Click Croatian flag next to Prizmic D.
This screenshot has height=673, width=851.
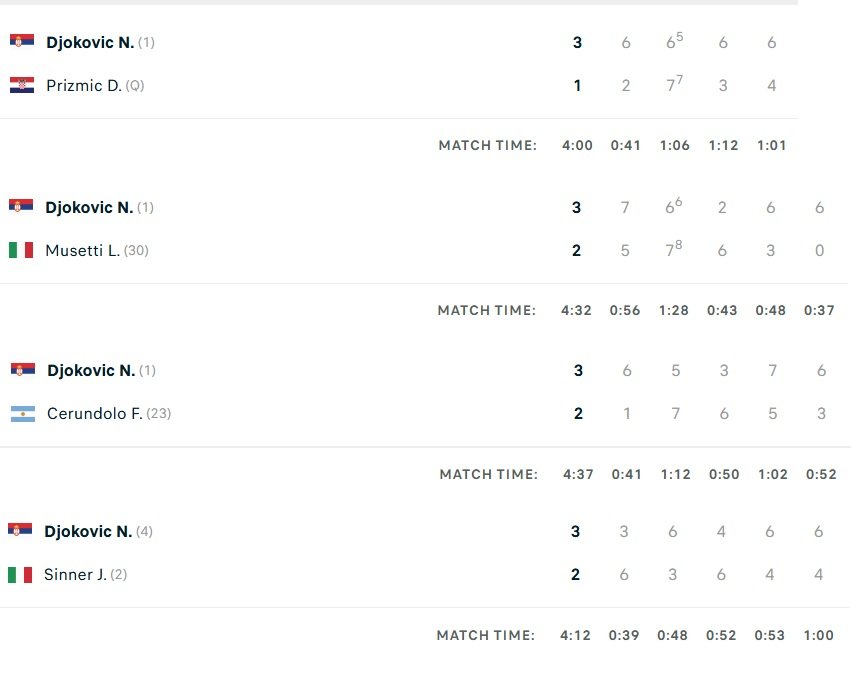pyautogui.click(x=21, y=85)
